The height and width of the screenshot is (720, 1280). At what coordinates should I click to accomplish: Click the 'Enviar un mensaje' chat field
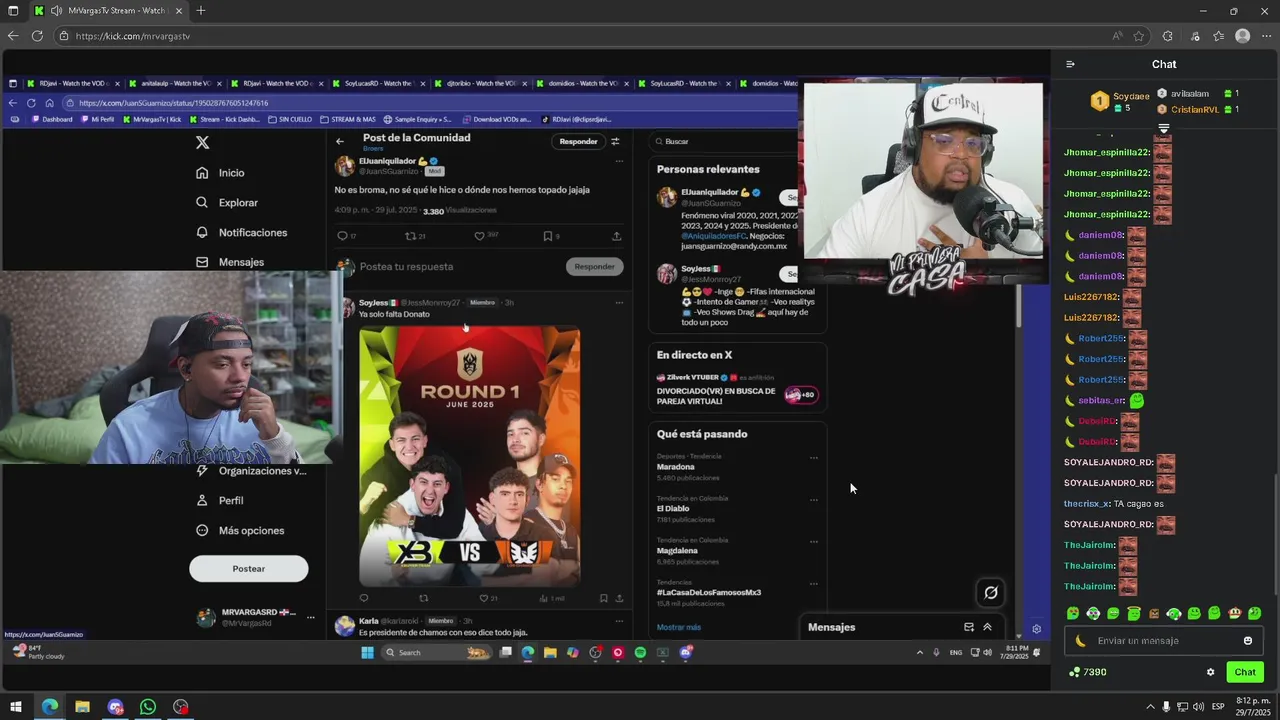pyautogui.click(x=1165, y=641)
